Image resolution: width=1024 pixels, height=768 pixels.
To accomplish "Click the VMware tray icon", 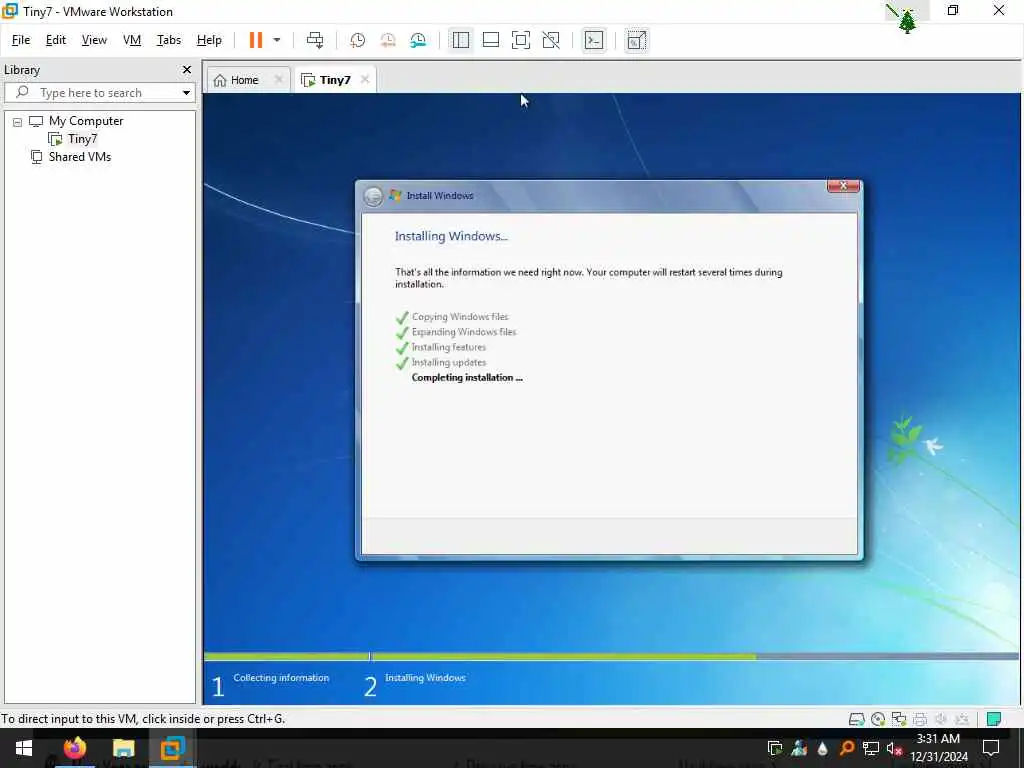I will tap(775, 748).
